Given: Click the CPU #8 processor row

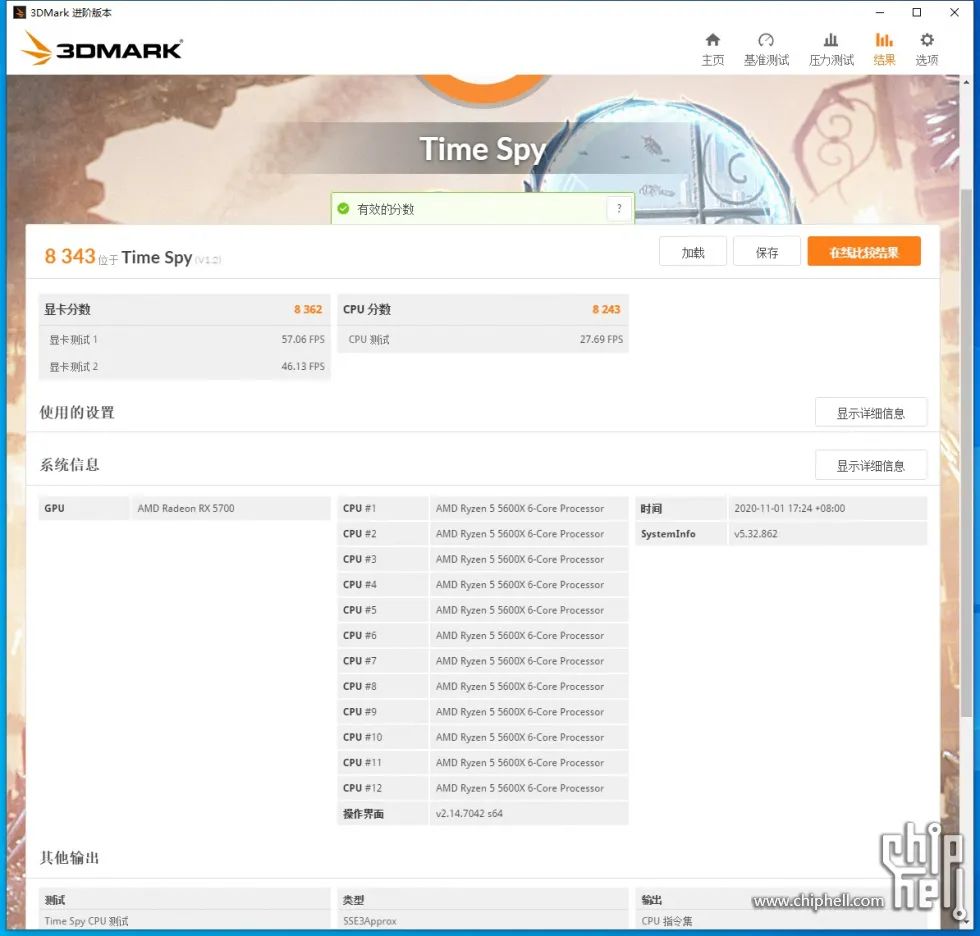Looking at the screenshot, I should point(483,686).
